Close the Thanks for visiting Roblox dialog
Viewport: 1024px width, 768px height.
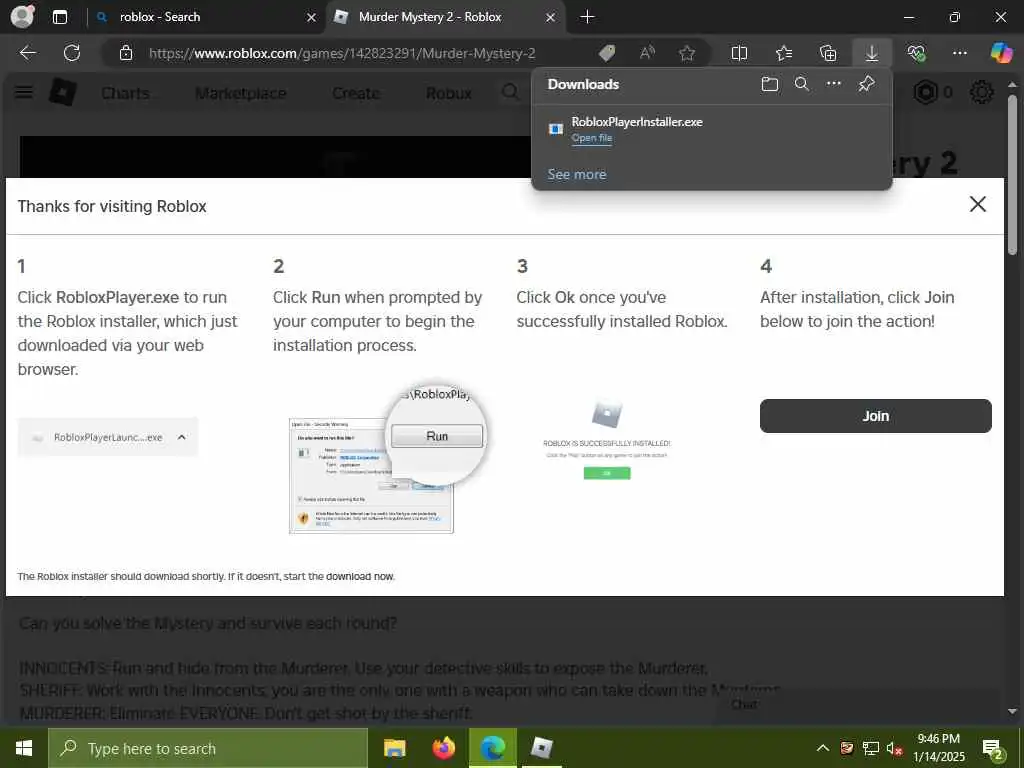coord(978,204)
